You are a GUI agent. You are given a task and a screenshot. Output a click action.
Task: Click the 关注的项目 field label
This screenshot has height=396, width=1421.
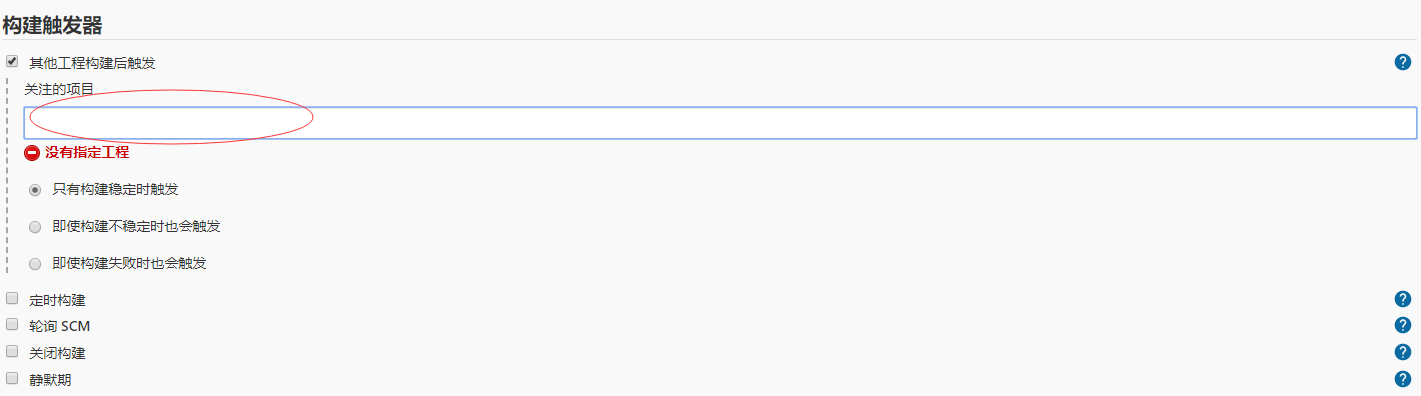coord(59,89)
